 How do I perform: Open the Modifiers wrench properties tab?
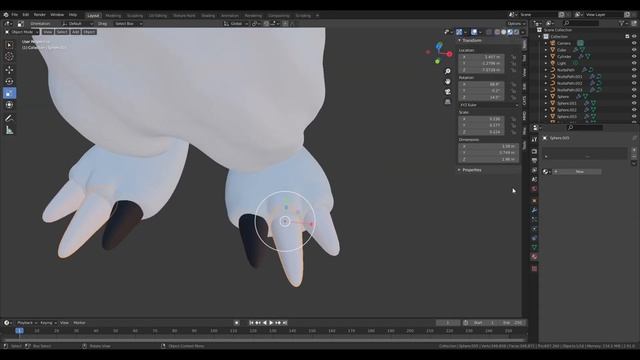tap(534, 210)
